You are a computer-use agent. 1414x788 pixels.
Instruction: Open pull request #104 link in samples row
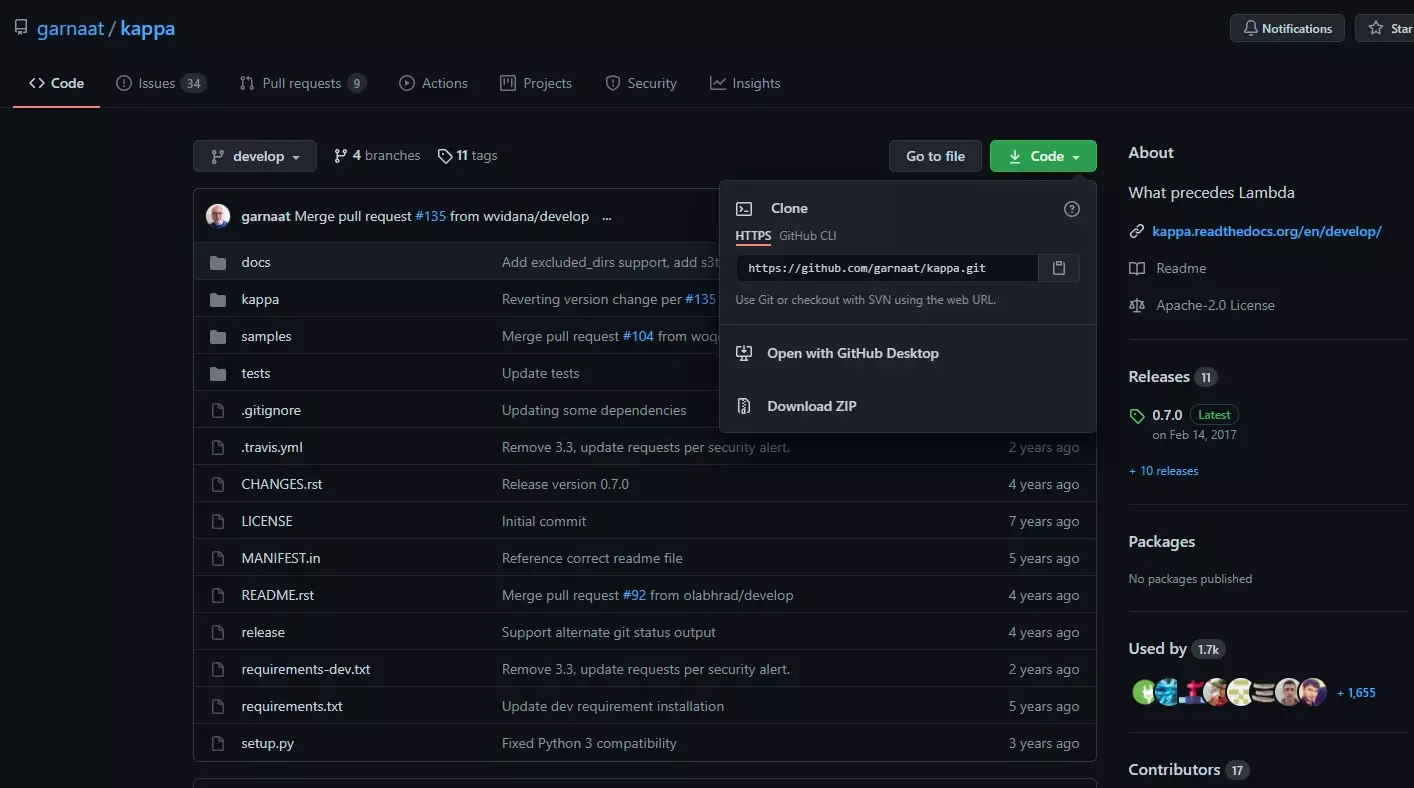pos(638,336)
